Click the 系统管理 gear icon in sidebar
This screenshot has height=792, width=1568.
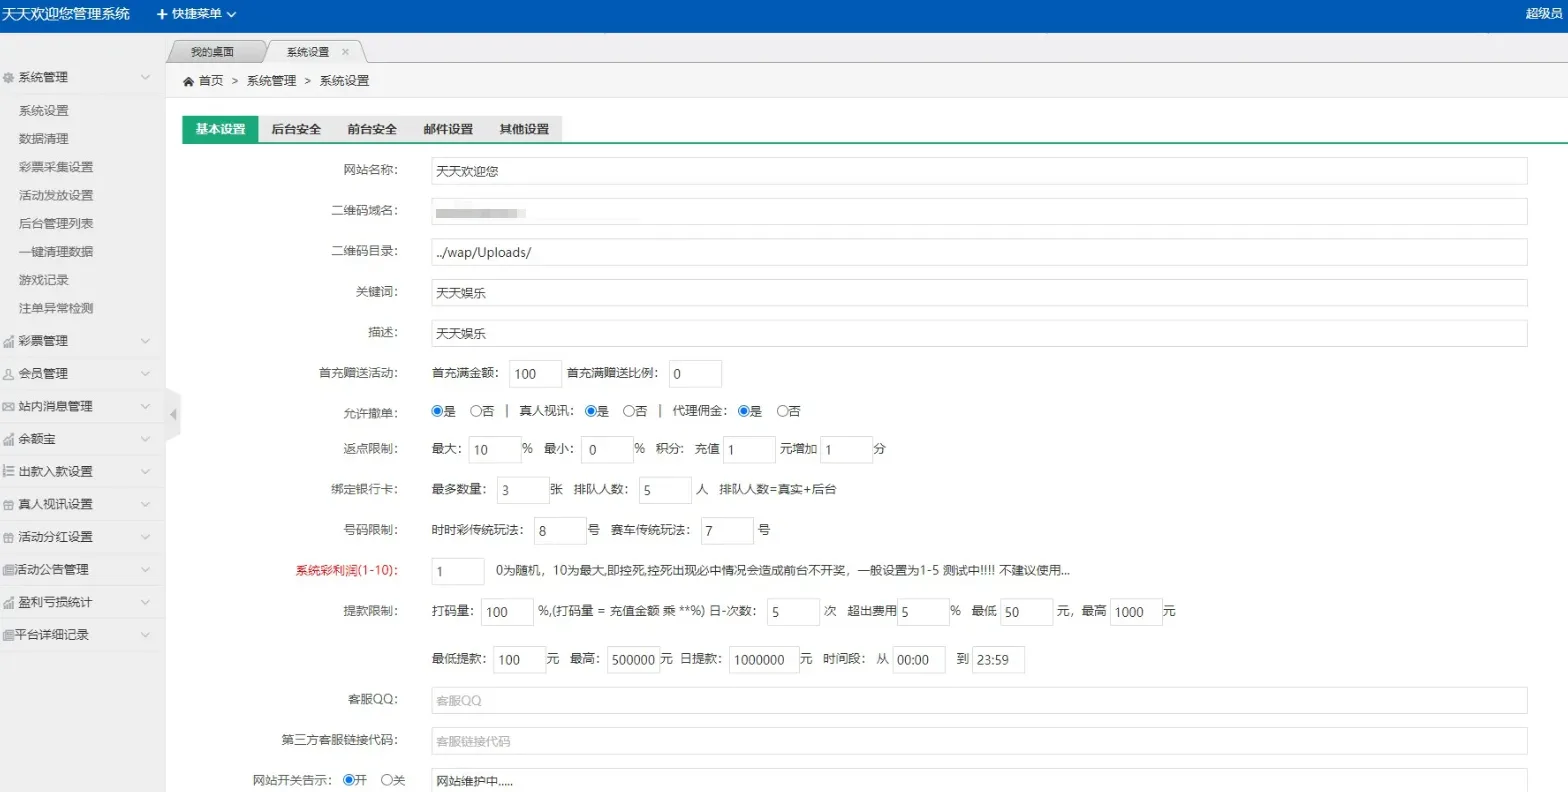pos(9,77)
